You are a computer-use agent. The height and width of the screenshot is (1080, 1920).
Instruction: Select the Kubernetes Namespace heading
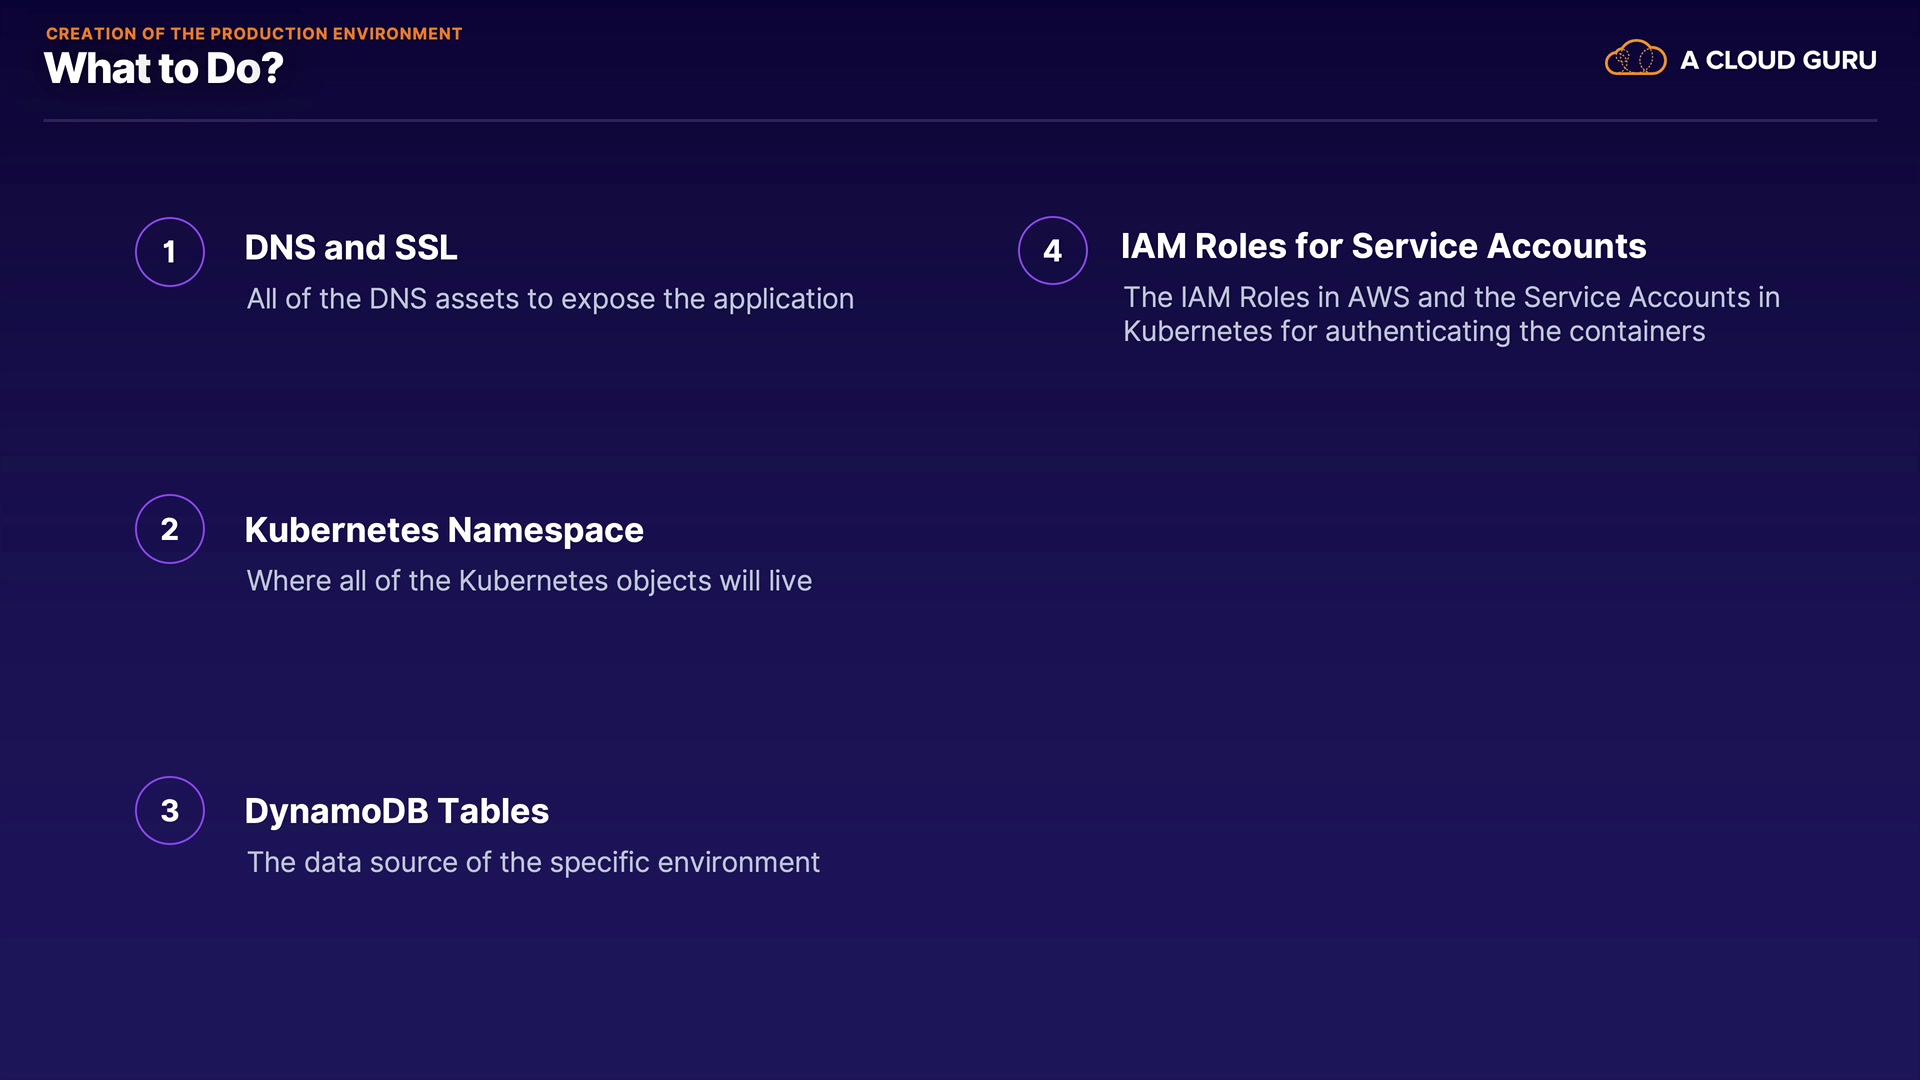click(443, 530)
